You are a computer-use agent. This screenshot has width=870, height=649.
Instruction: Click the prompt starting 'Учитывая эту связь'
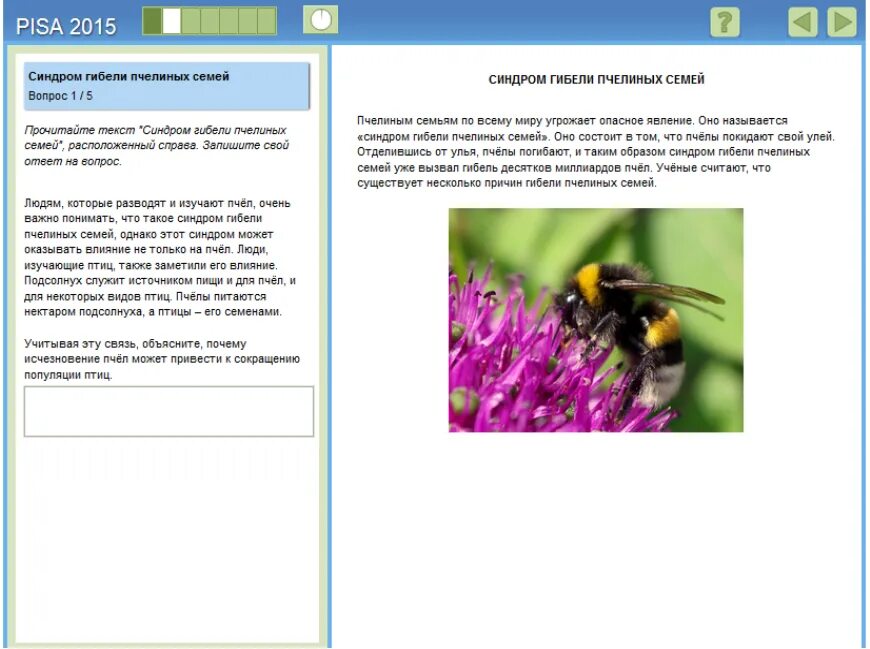(x=162, y=359)
